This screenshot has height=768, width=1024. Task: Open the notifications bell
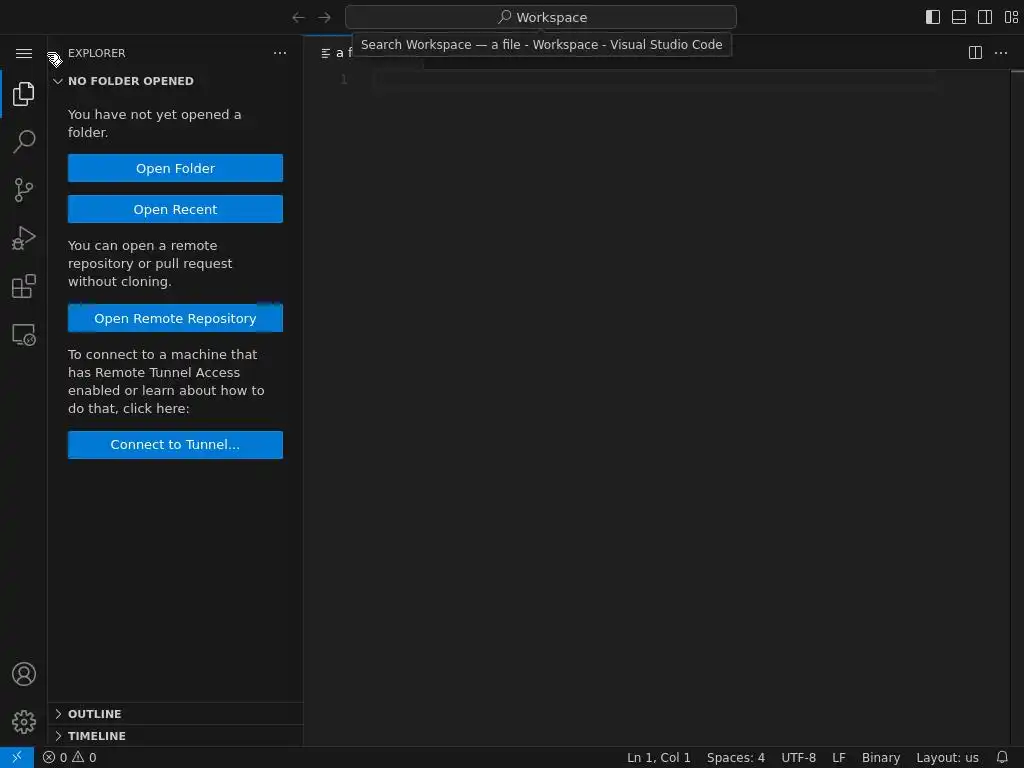coord(1002,758)
